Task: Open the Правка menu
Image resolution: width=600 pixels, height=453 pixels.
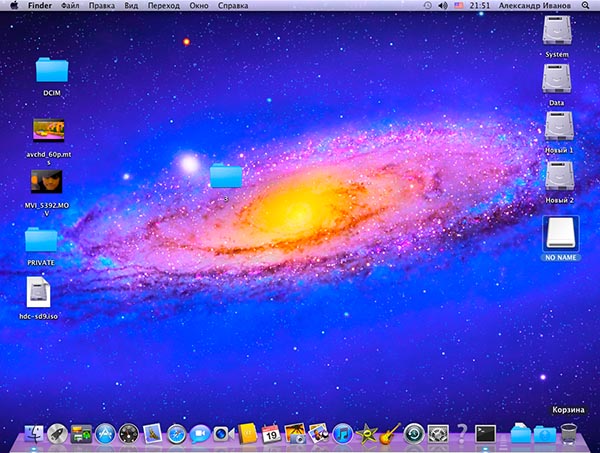Action: (101, 5)
